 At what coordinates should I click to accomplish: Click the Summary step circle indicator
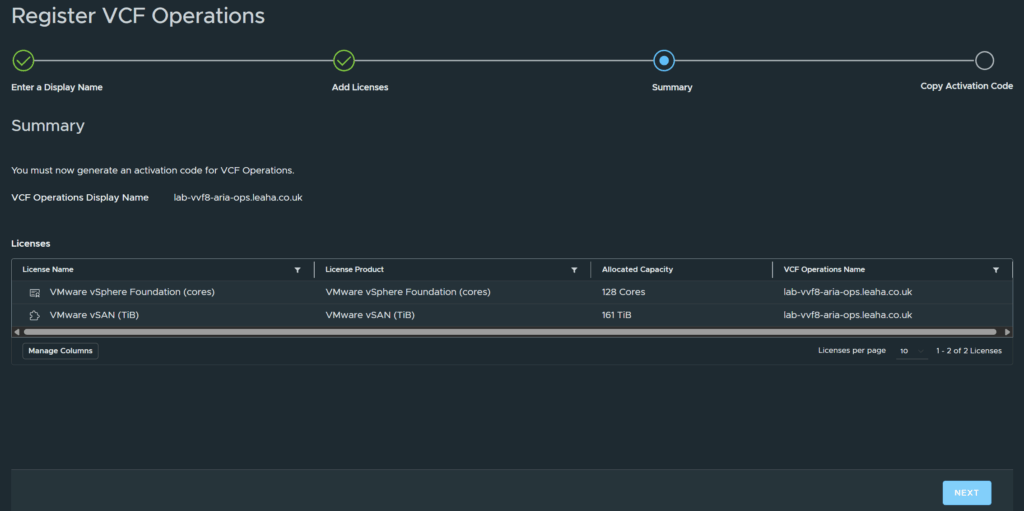[x=664, y=61]
